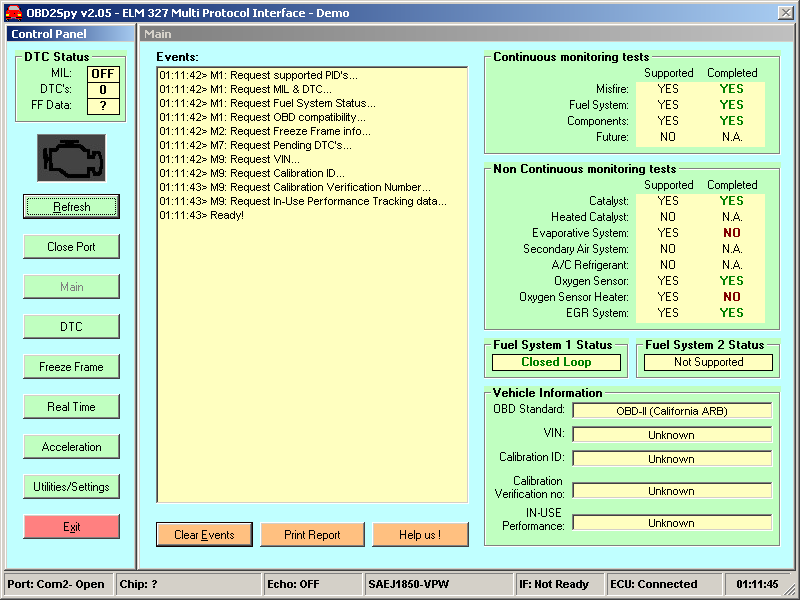The height and width of the screenshot is (600, 800).
Task: Click Evaporative System completed NO value
Action: pyautogui.click(x=731, y=233)
